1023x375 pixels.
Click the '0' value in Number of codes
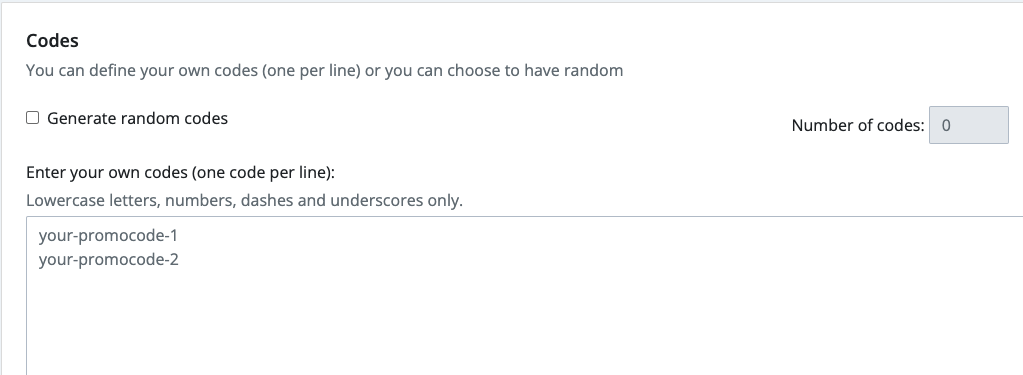[946, 125]
